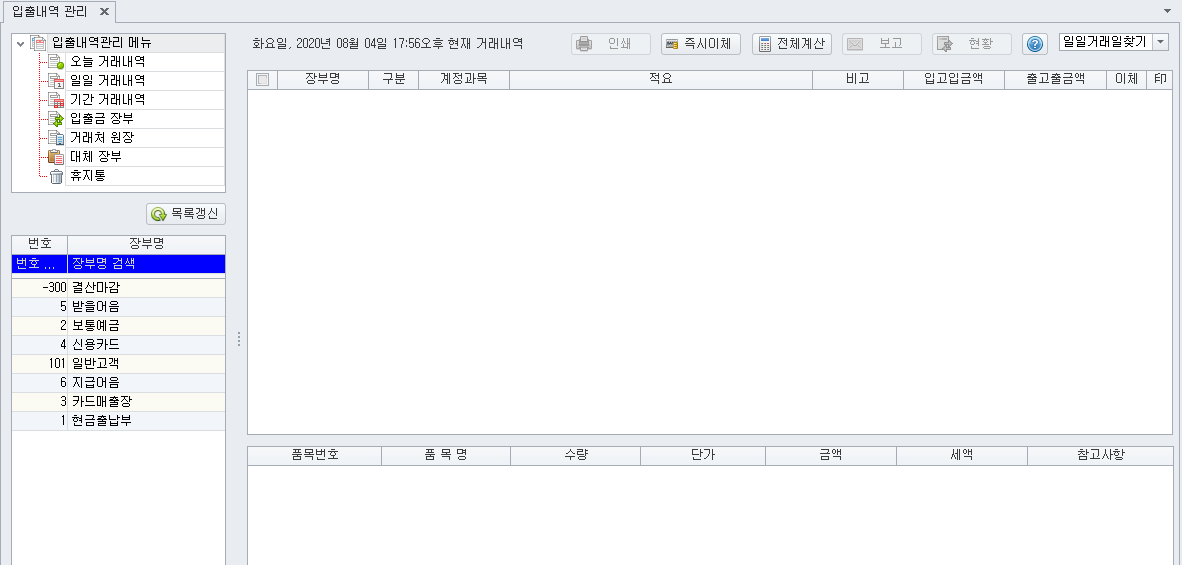Select the 보통예금 ledger row

(96, 326)
